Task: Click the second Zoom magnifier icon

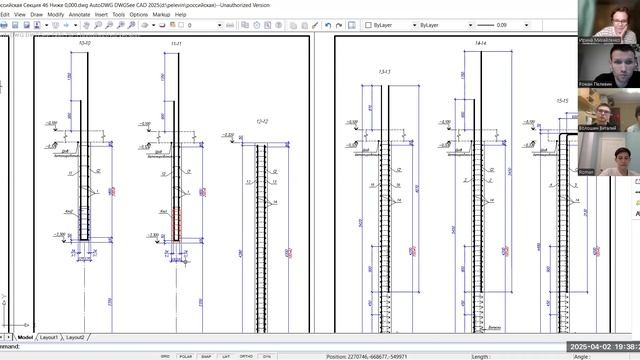Action: (109, 25)
